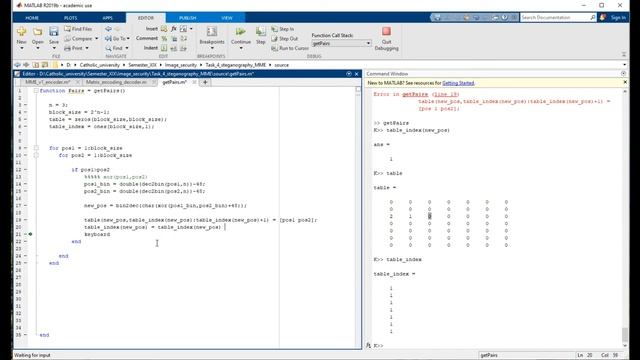The image size is (640, 360).
Task: Switch to the VIEW ribbon tab
Action: tap(227, 18)
